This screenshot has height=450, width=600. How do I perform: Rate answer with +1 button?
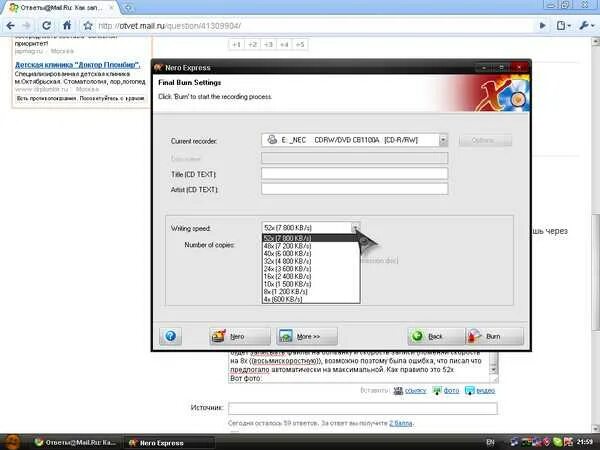click(236, 44)
